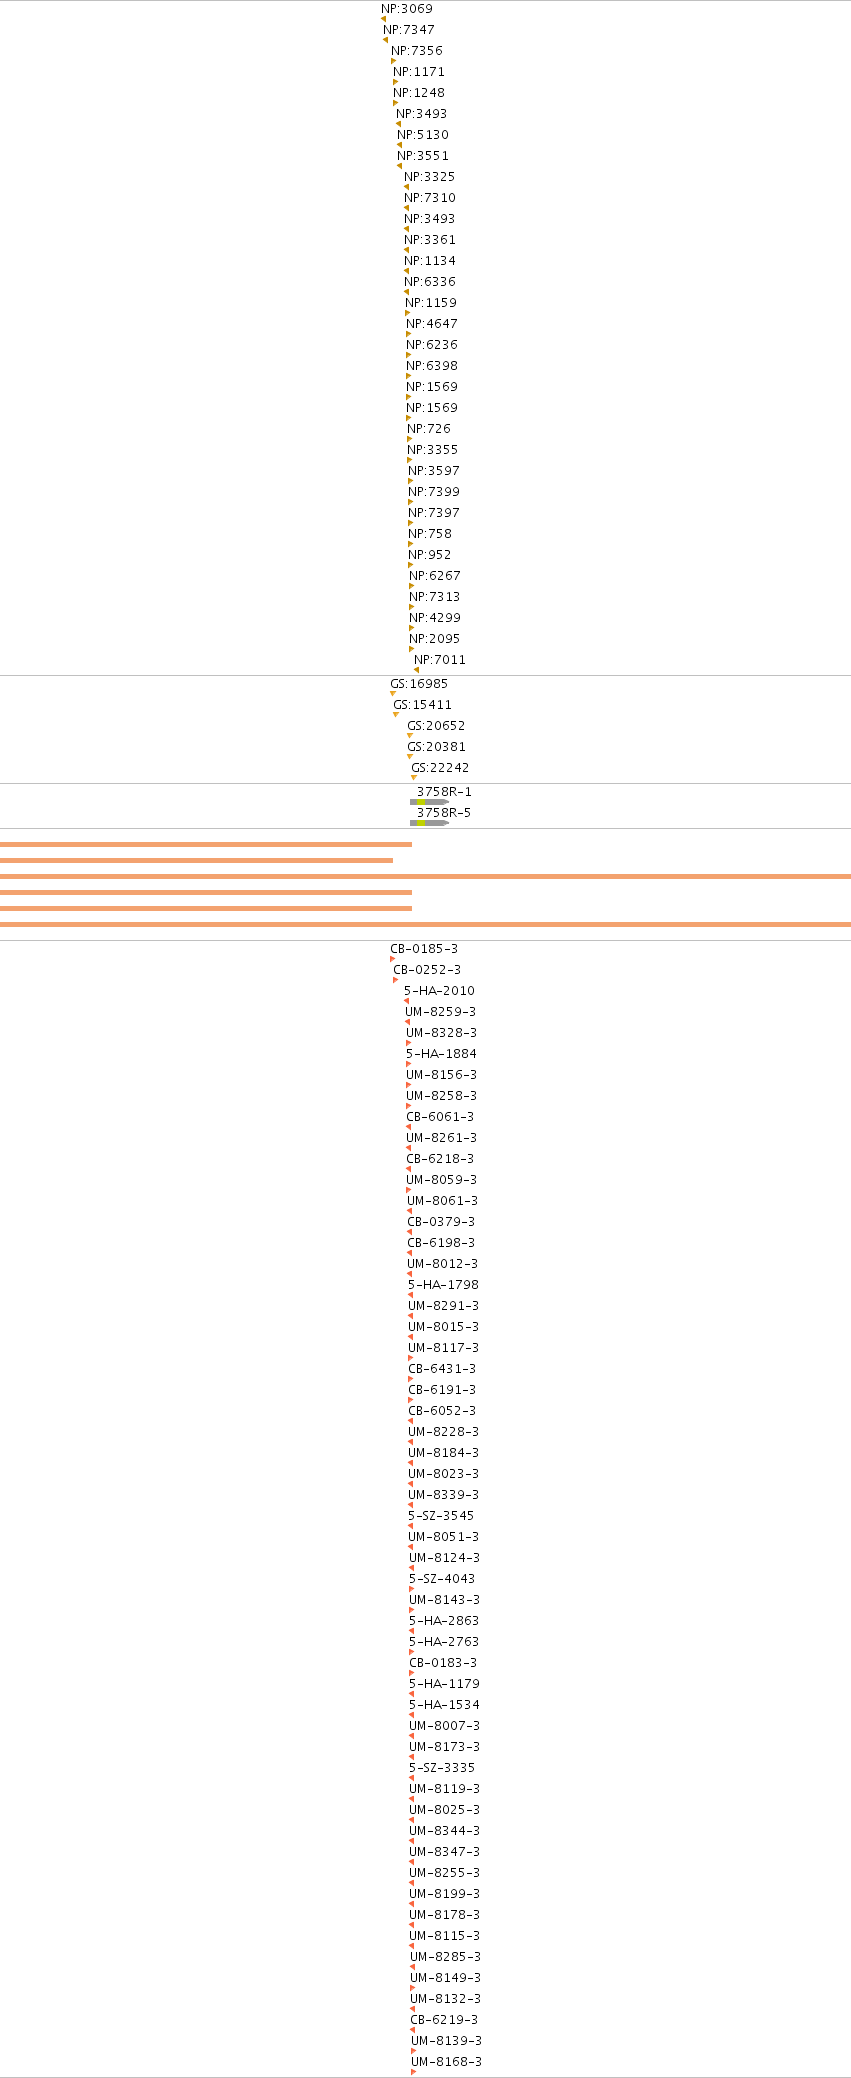Screen dimensions: 851x2078
Task: Select feature UM-8199-3
Action: pos(445,1894)
